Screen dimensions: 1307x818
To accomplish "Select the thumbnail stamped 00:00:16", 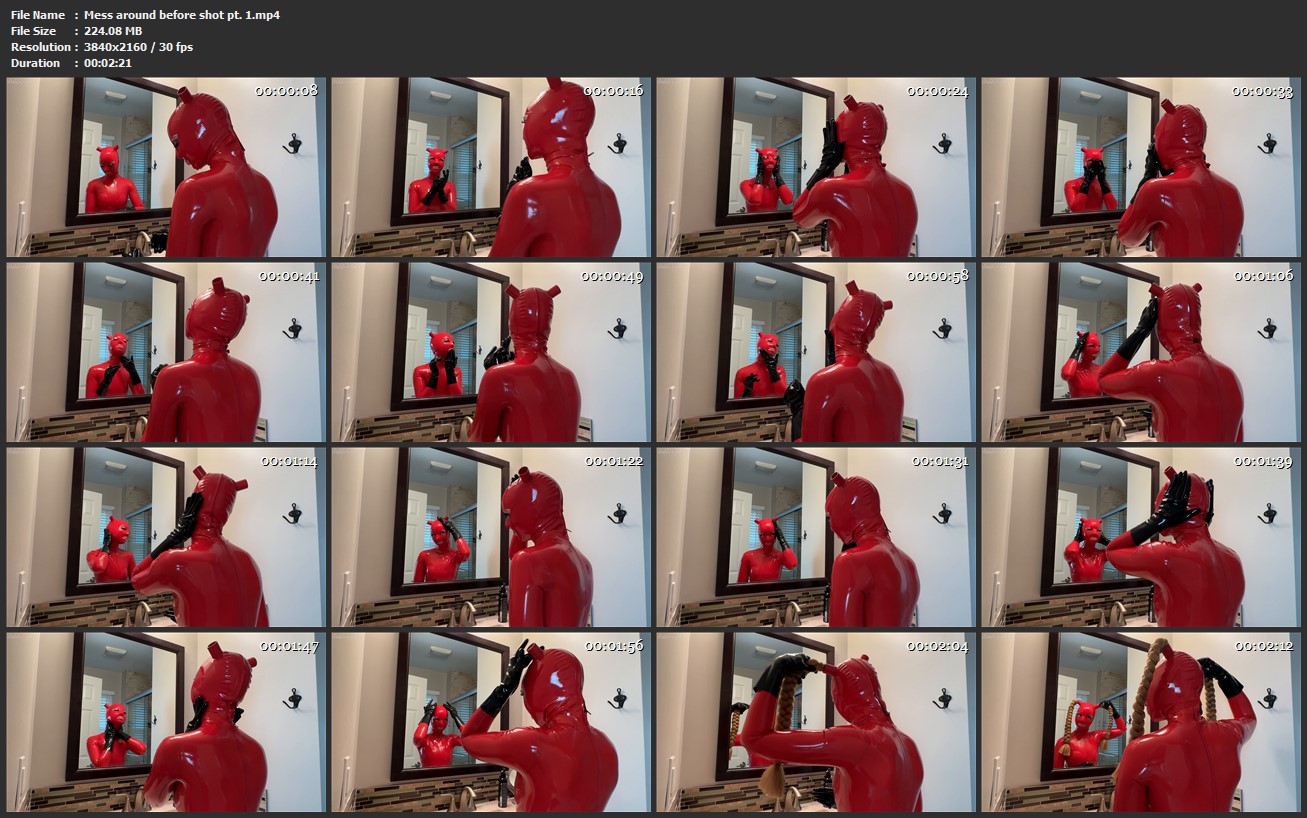I will (x=491, y=167).
